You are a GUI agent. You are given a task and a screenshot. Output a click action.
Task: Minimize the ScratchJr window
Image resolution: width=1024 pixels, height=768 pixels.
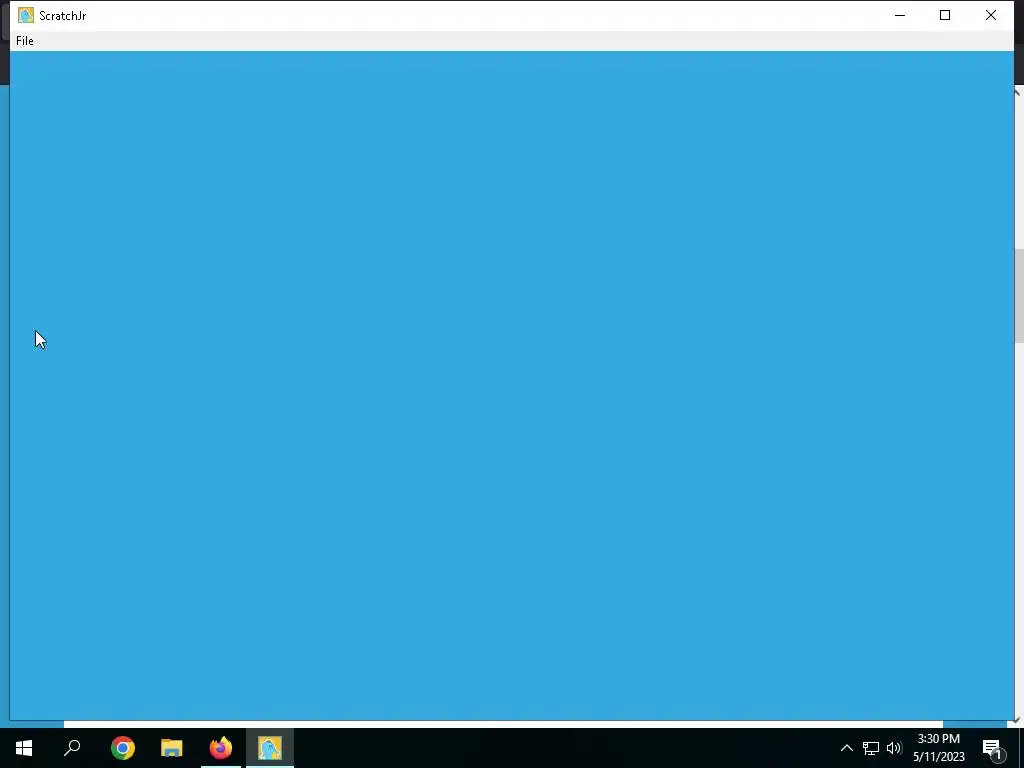pyautogui.click(x=900, y=15)
